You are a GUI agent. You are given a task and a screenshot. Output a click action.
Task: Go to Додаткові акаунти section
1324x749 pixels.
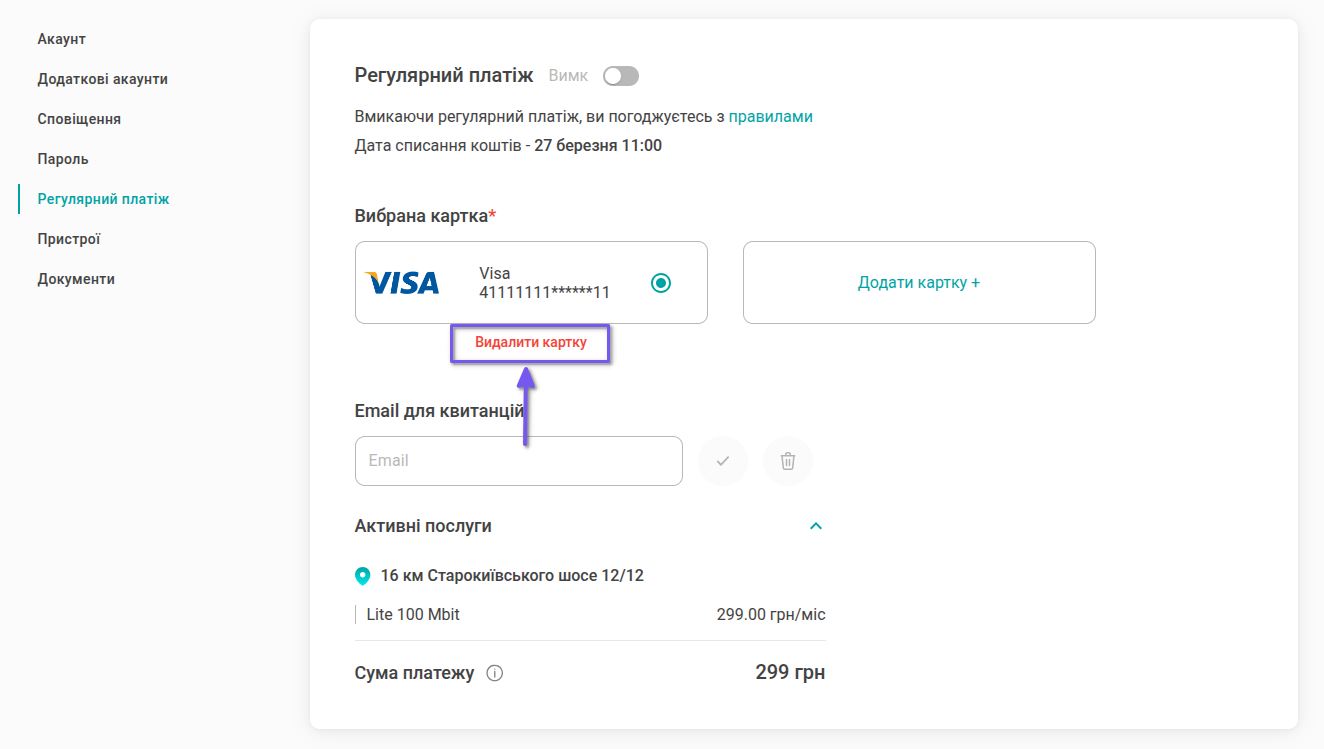click(x=103, y=79)
